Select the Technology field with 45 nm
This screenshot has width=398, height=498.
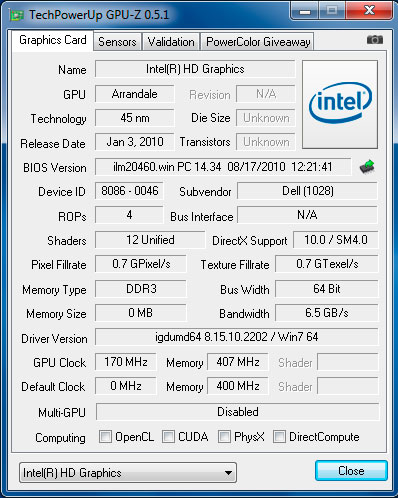[x=135, y=118]
